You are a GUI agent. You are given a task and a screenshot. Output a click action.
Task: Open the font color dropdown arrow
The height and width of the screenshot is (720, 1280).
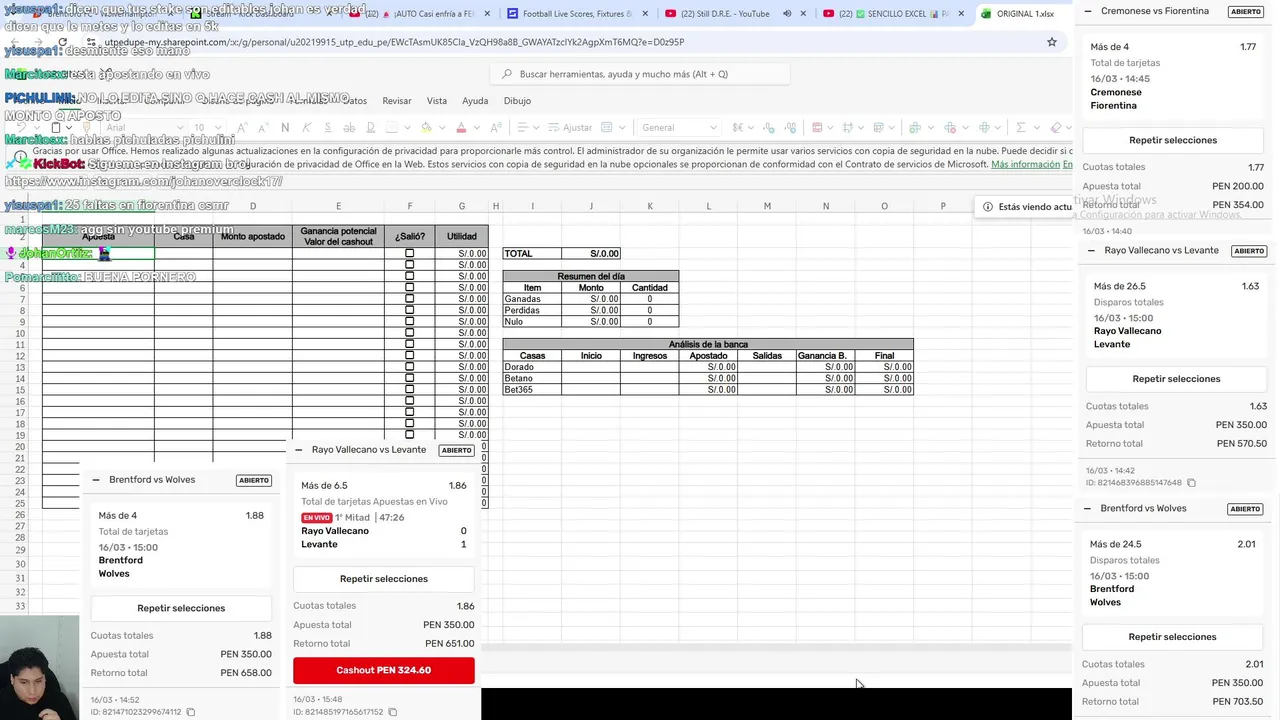click(477, 127)
